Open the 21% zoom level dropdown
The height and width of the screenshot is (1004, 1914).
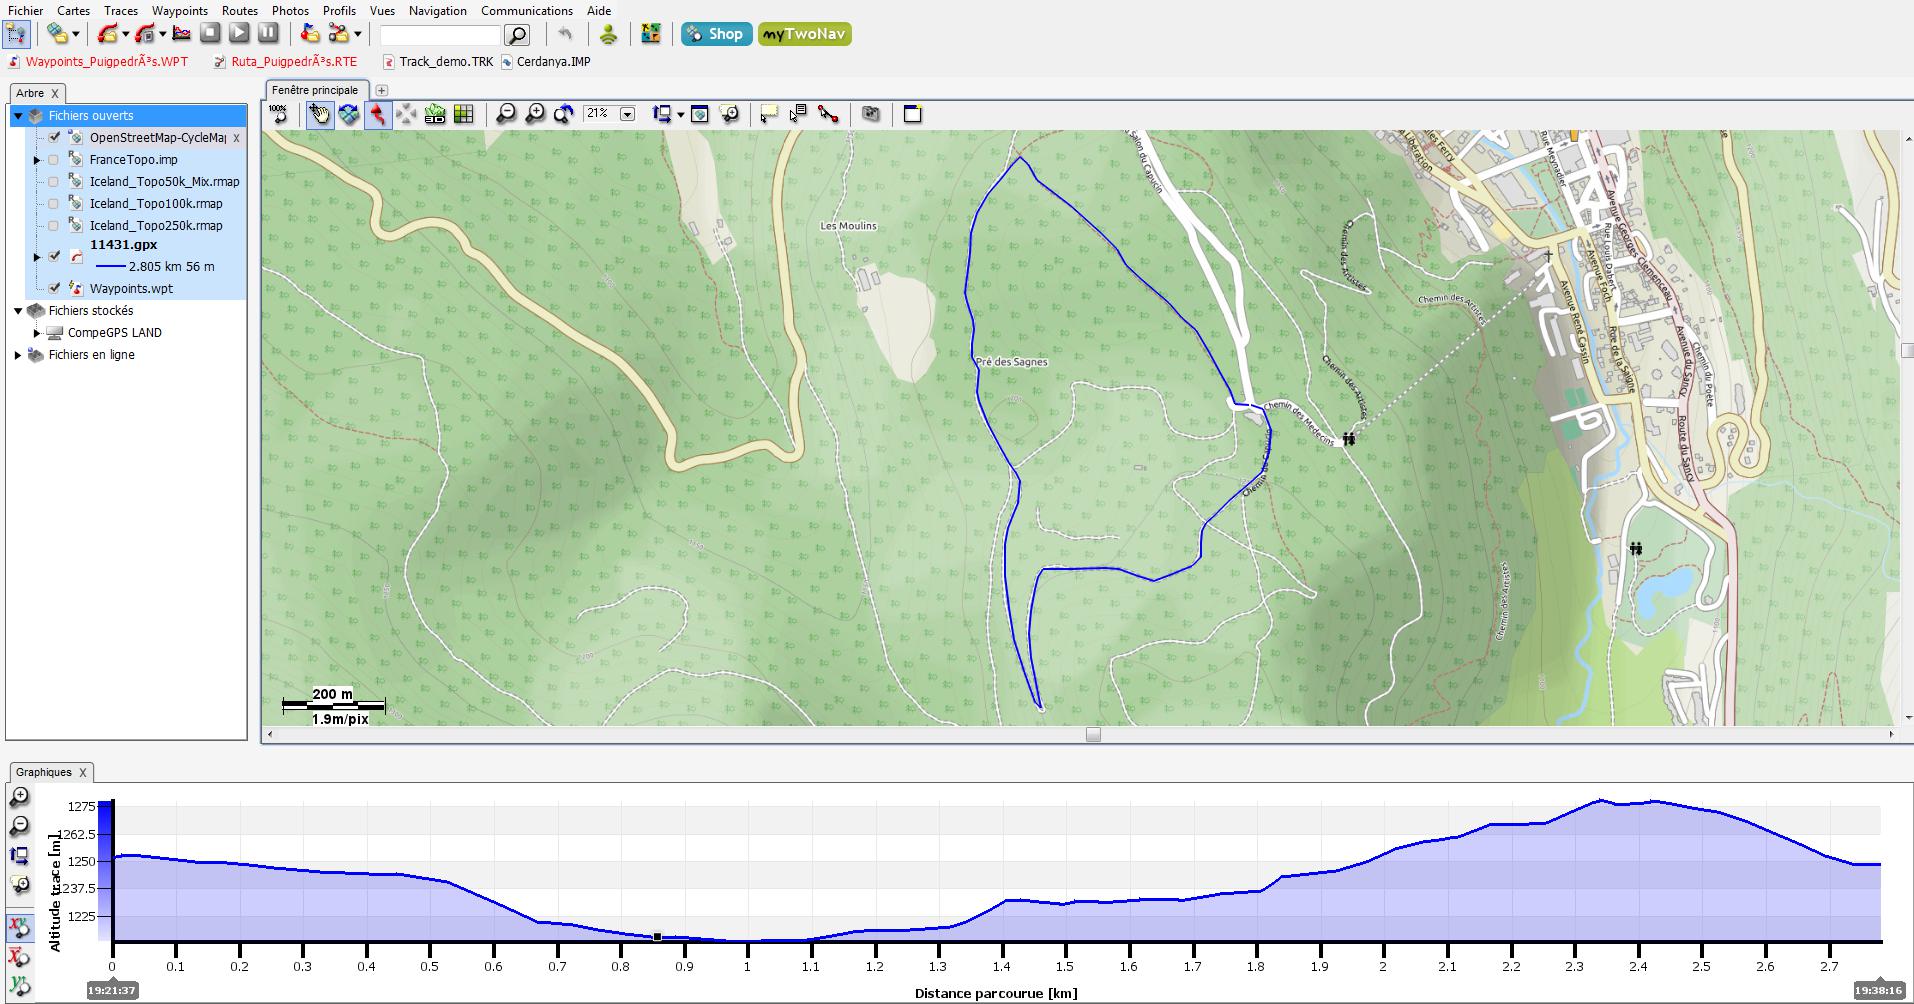click(x=627, y=114)
